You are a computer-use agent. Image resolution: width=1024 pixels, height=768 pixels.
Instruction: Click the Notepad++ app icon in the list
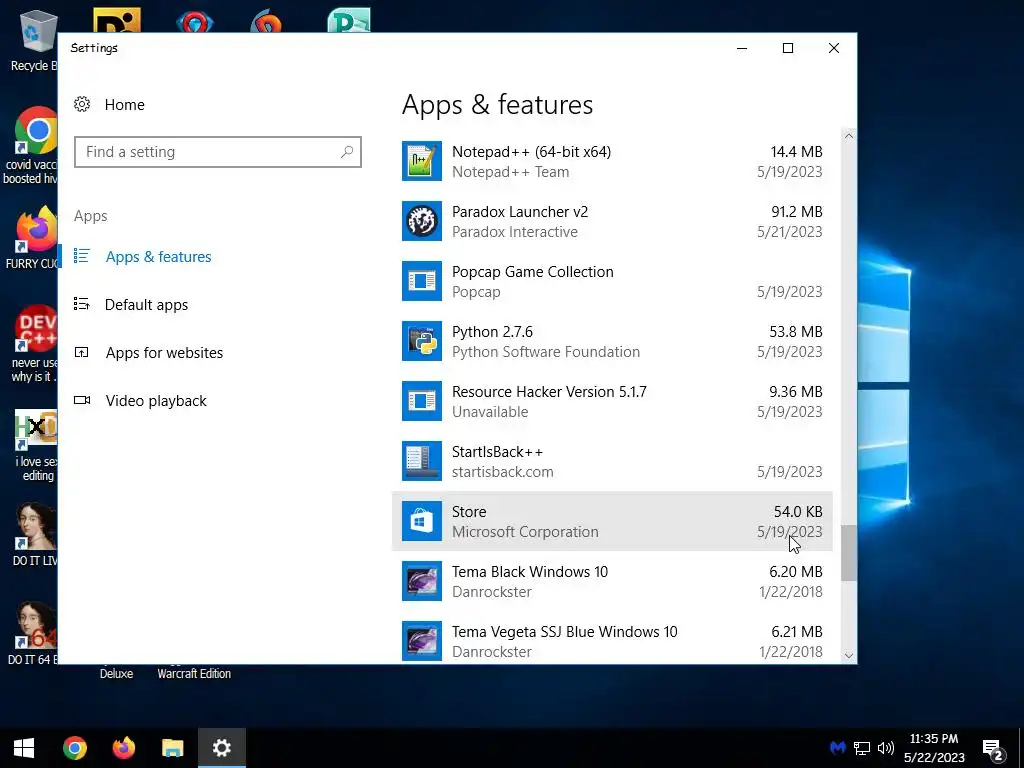[x=422, y=161]
